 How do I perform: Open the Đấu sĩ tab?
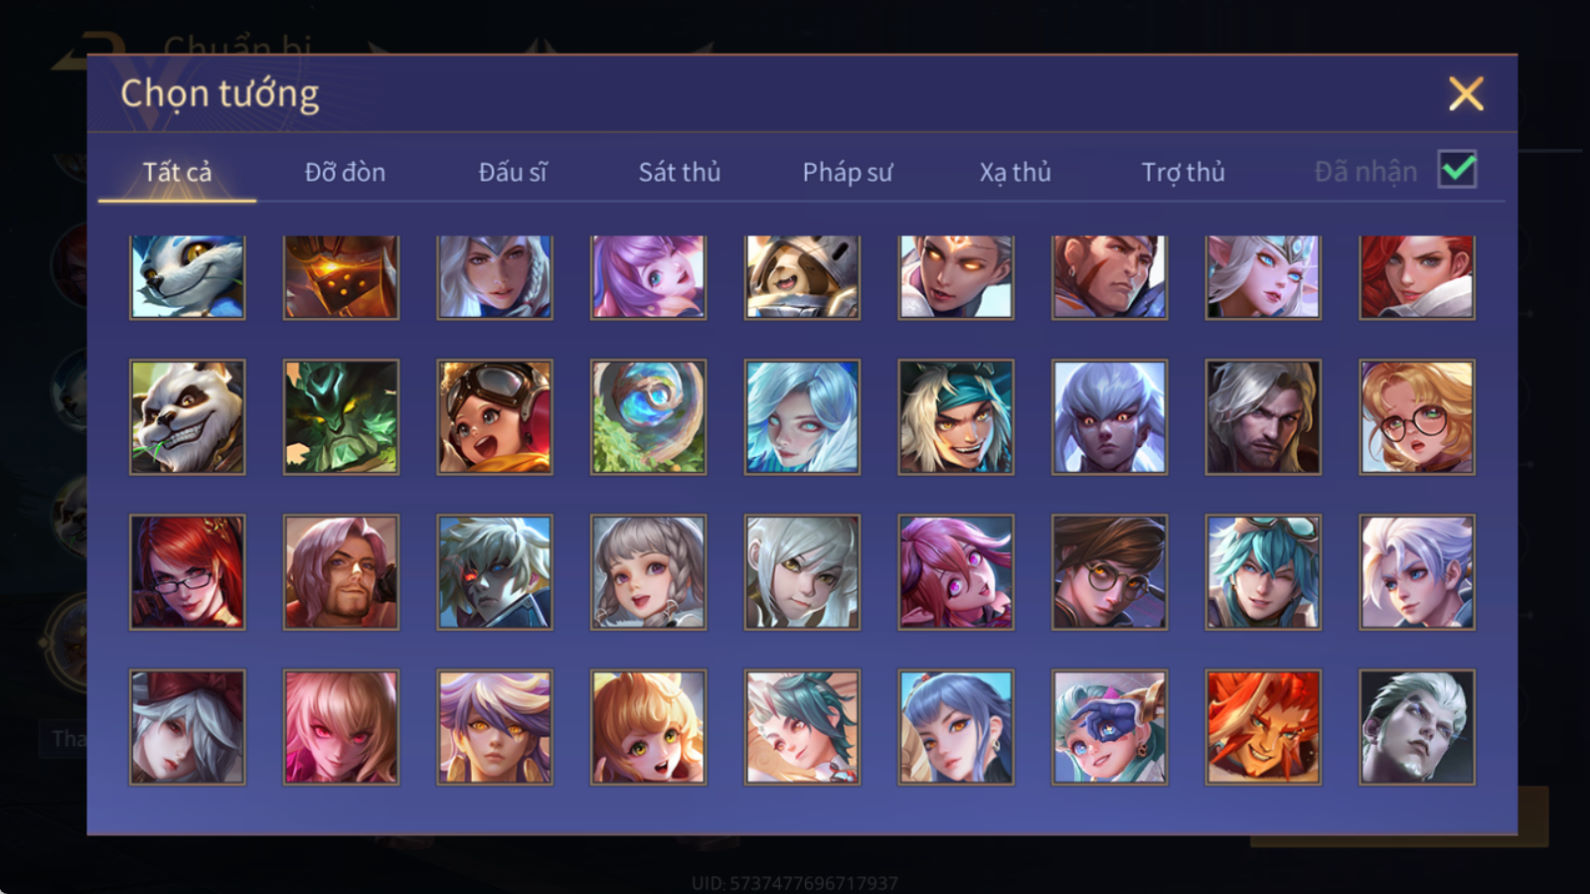point(512,172)
